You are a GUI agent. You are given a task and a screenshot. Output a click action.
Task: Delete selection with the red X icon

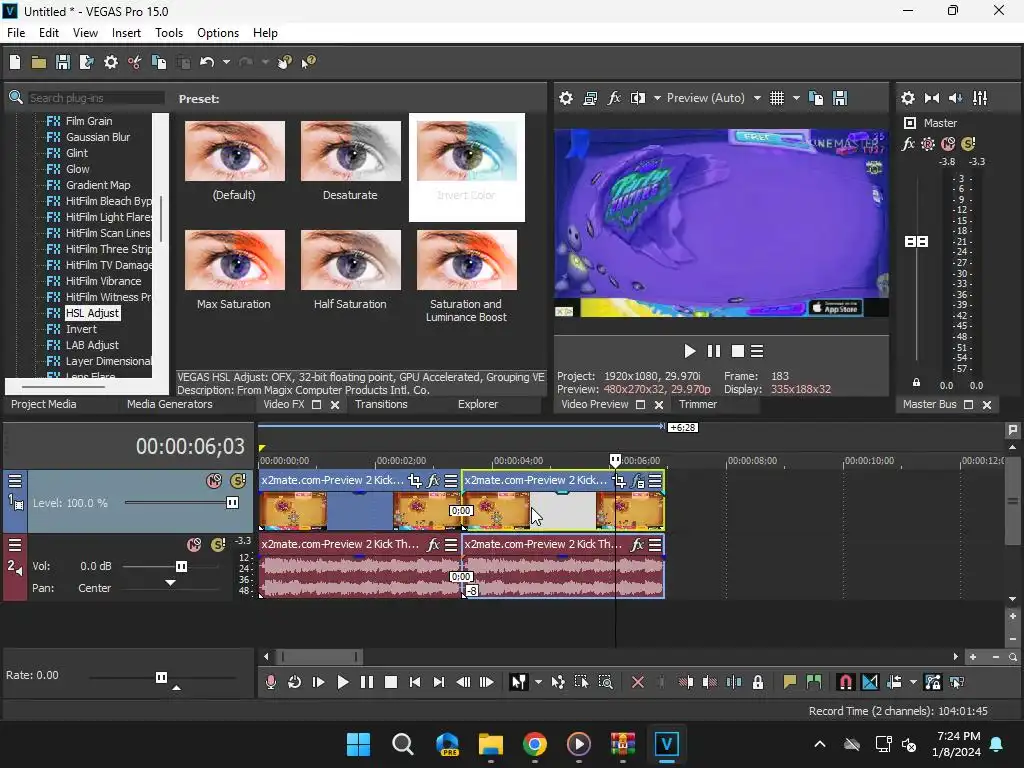click(638, 682)
